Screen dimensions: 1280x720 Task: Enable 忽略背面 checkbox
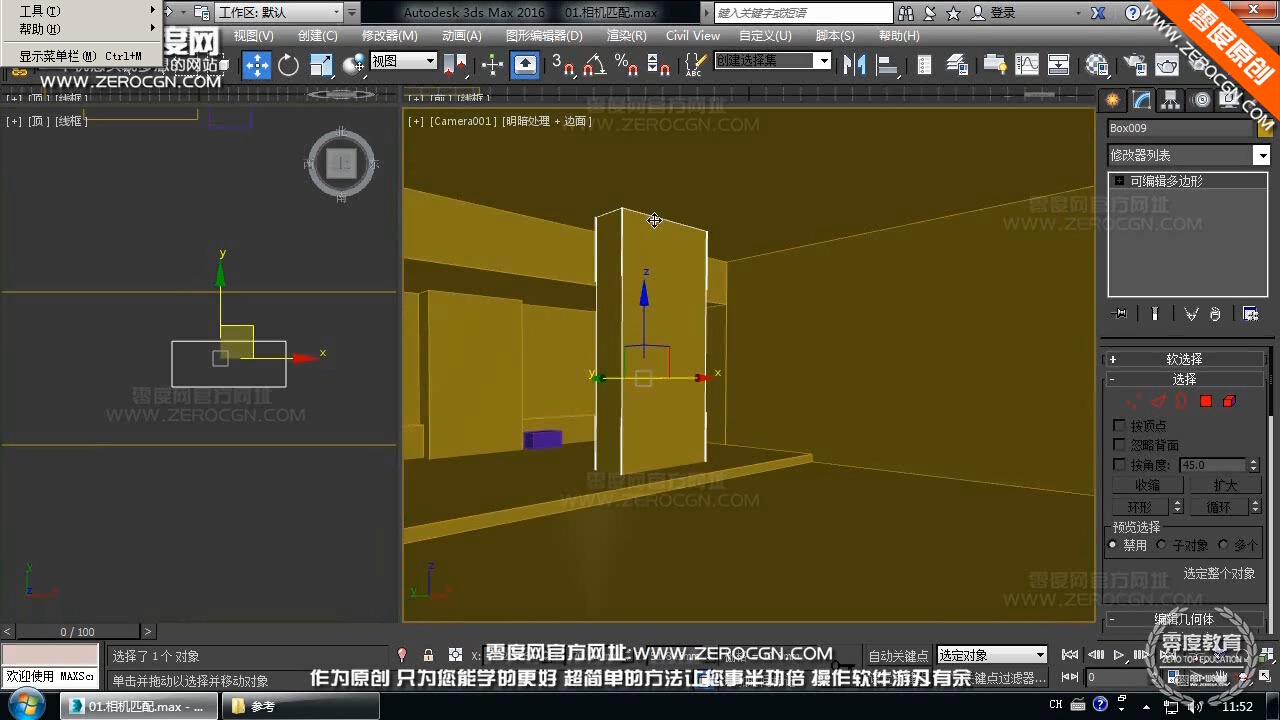tap(1119, 445)
